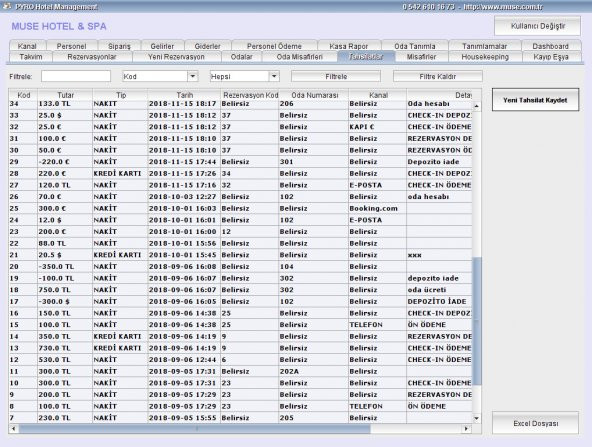This screenshot has height=447, width=592.
Task: Click 'KREDİ KARTI' in row 28
Action: pos(120,173)
